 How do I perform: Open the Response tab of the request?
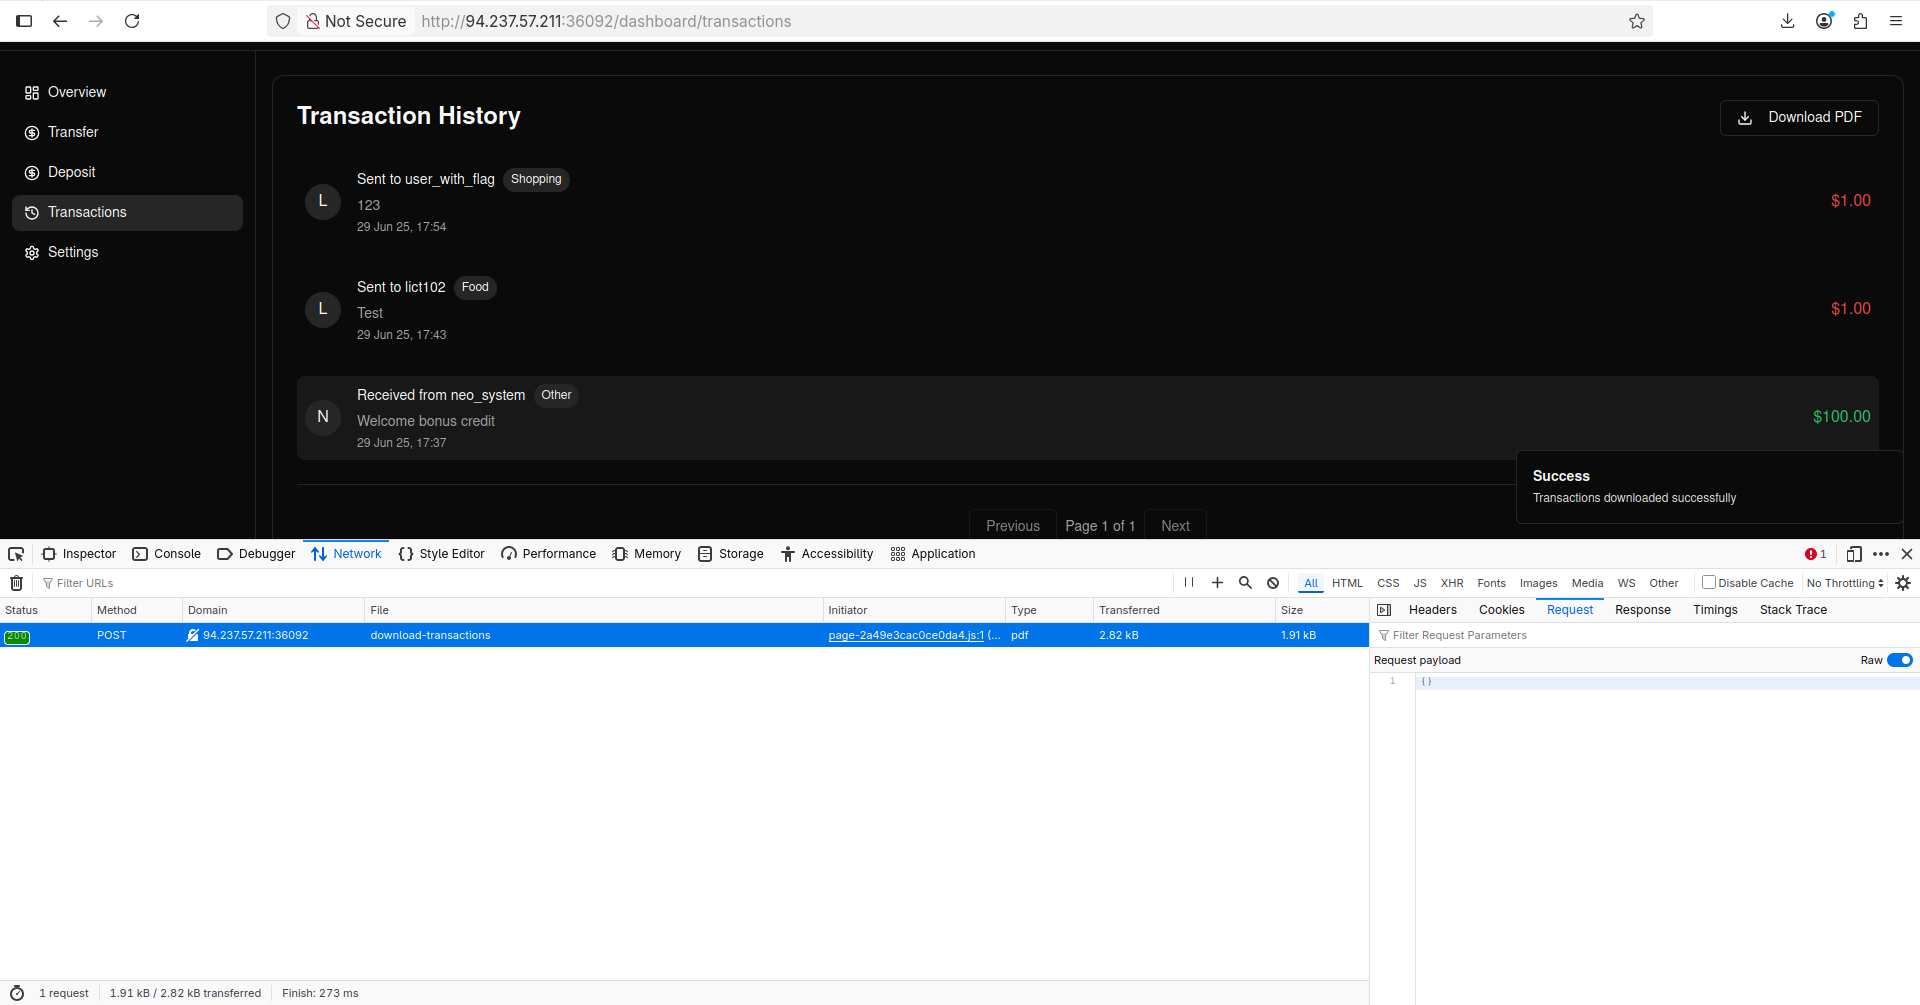click(1642, 610)
